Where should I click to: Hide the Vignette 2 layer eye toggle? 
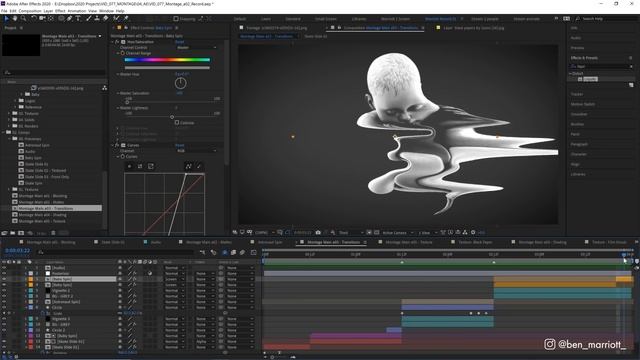4,291
